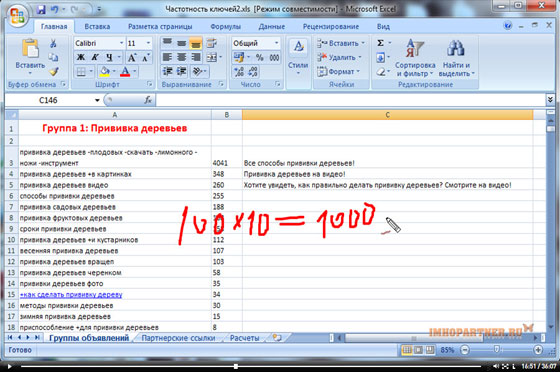
Task: Open the Insert cells (Вставить) dropdown
Action: (x=341, y=43)
